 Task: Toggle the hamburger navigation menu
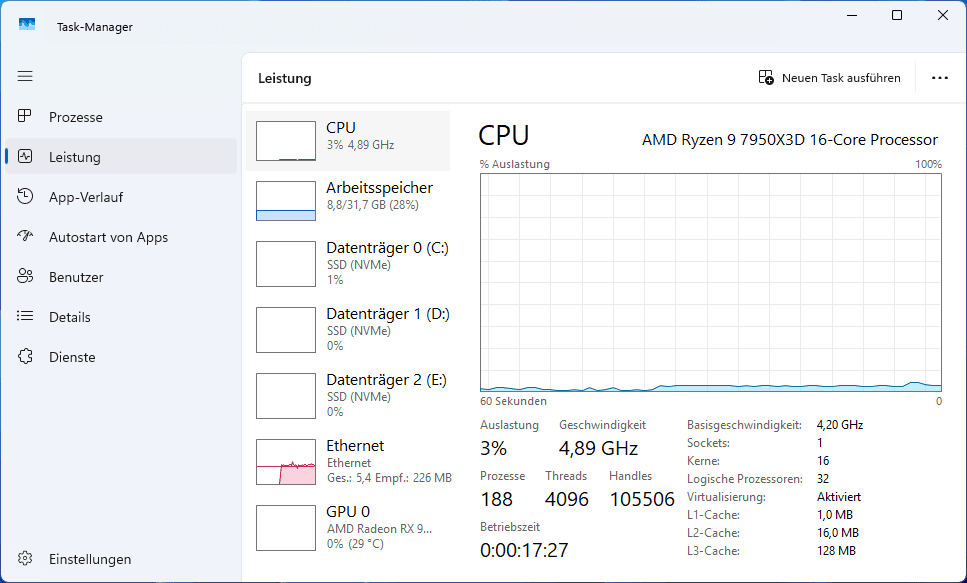point(25,76)
